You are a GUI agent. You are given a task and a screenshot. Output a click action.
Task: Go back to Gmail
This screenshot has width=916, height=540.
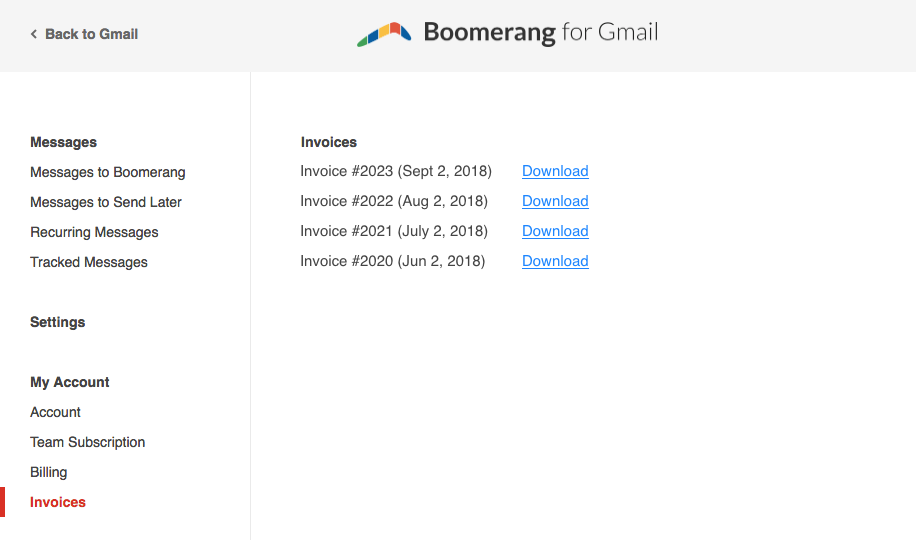point(91,34)
